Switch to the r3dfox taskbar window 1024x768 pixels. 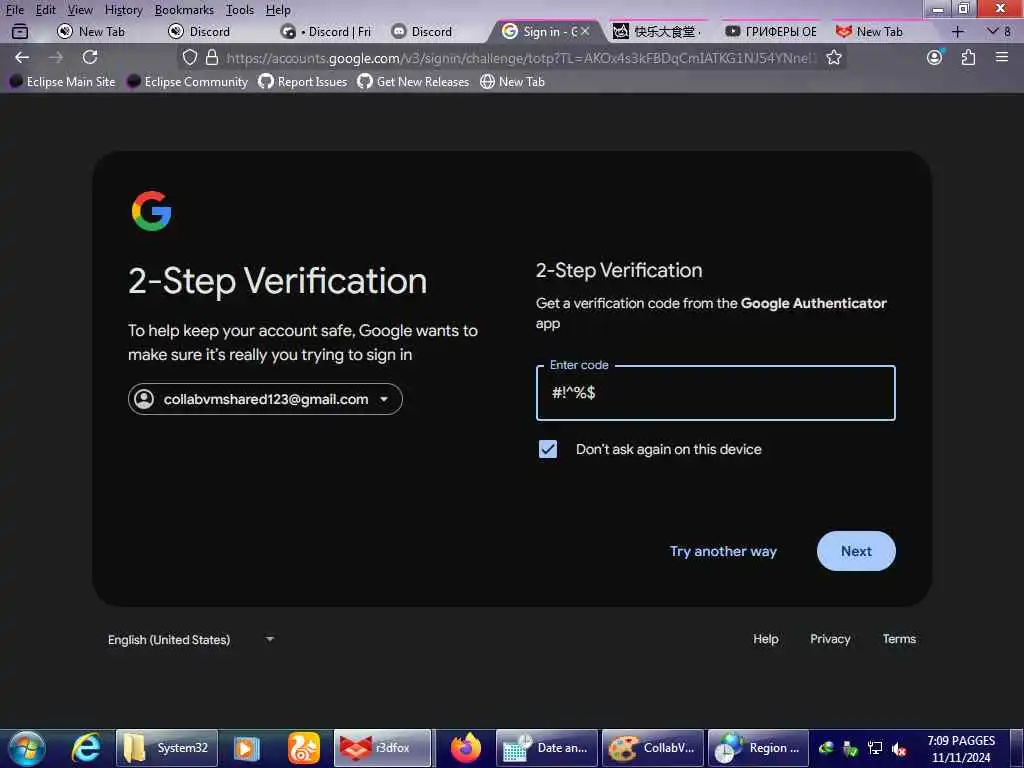(383, 748)
